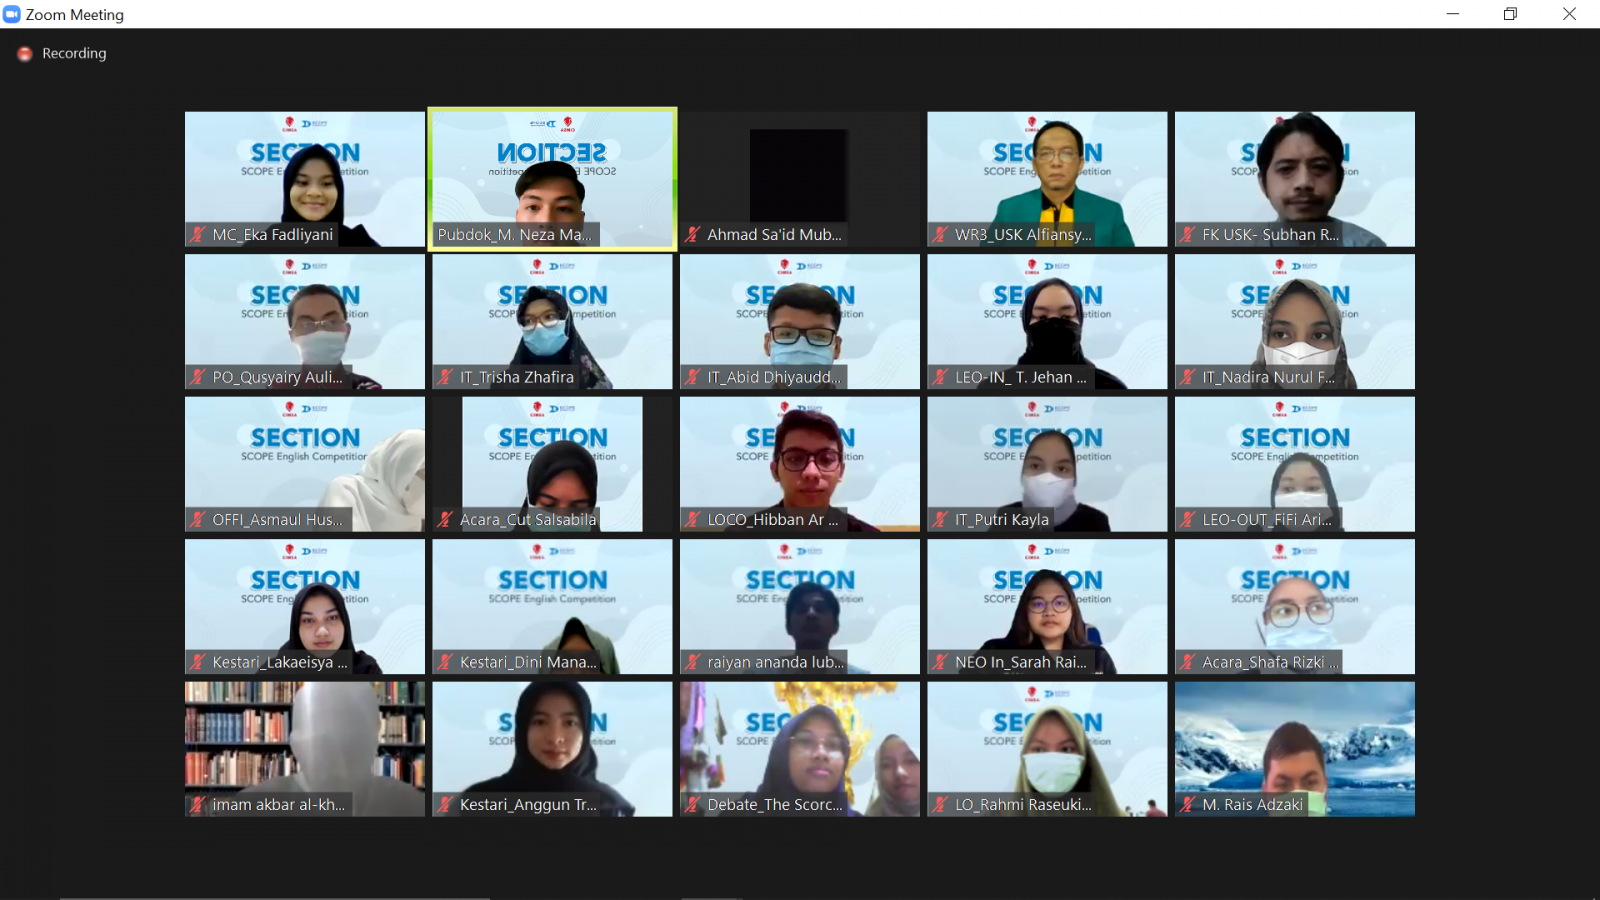
Task: Click the Zoom logo in title bar
Action: 12,14
